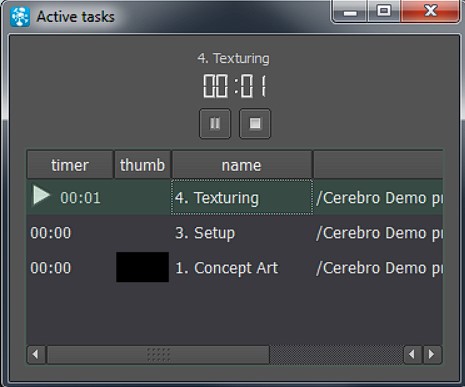The width and height of the screenshot is (465, 387).
Task: Select the 3. Setup task row
Action: point(235,233)
